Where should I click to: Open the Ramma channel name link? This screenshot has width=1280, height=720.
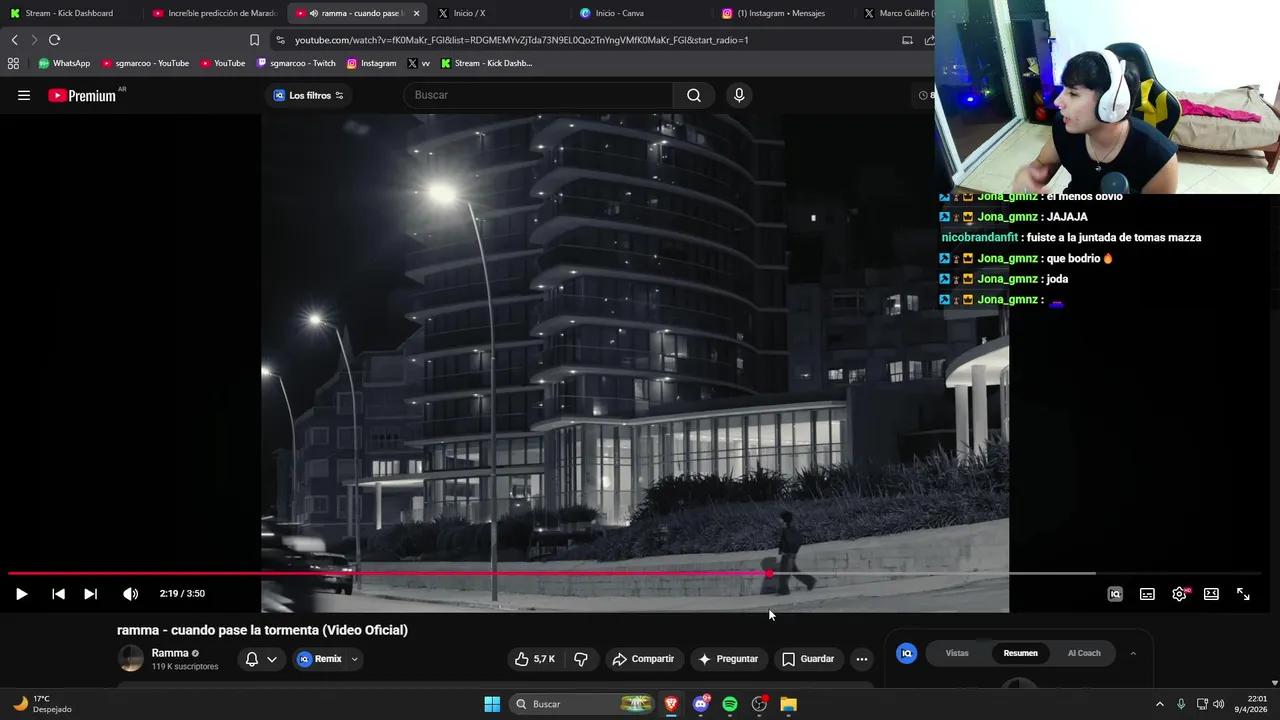tap(170, 653)
